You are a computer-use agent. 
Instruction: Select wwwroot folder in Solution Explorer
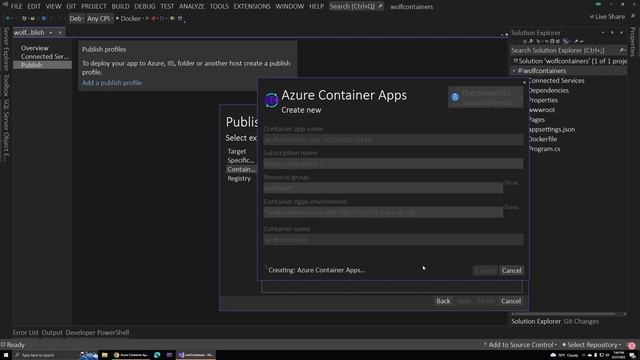541,110
